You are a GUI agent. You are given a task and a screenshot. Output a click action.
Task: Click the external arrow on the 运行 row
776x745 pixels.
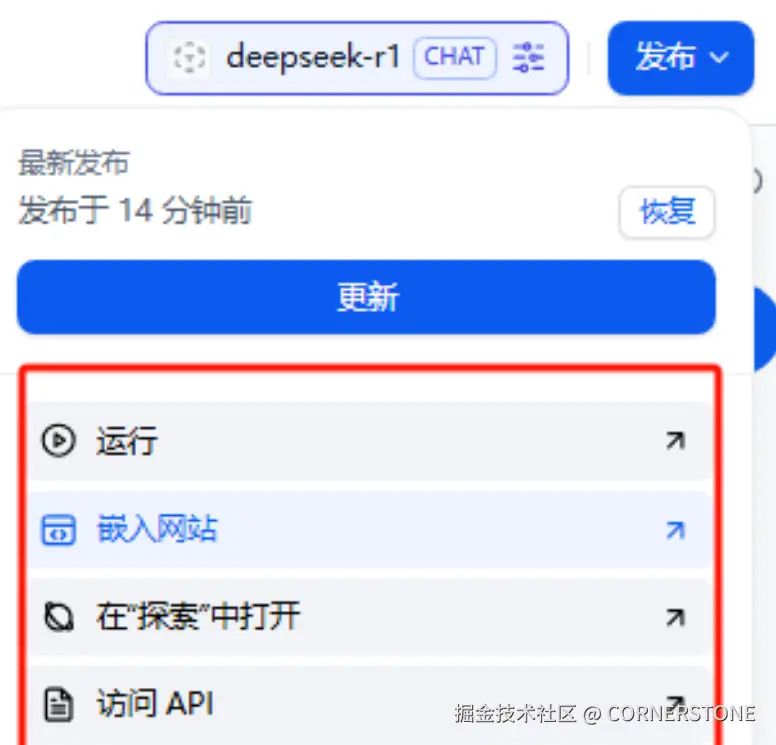pos(676,440)
